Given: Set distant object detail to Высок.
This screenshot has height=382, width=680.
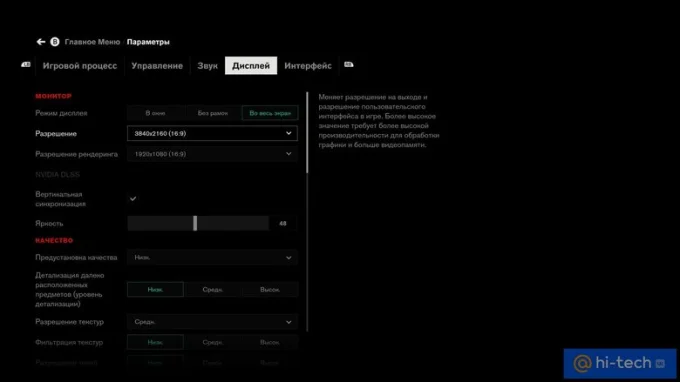Looking at the screenshot, I should click(270, 290).
